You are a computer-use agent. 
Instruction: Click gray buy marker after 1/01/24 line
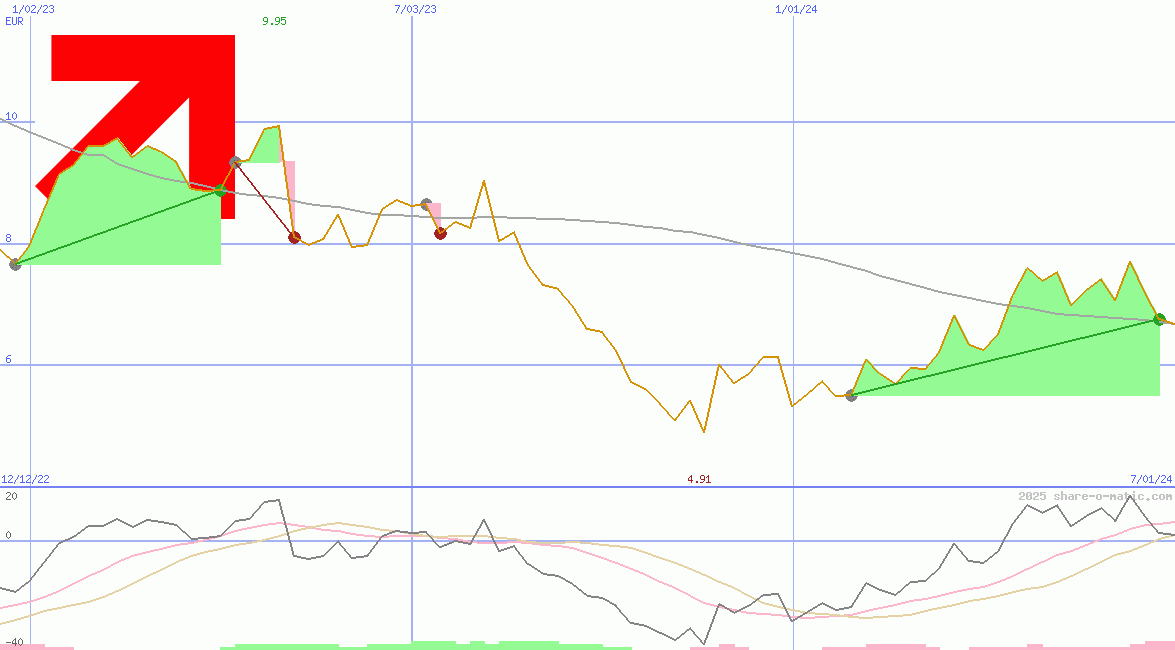point(851,395)
